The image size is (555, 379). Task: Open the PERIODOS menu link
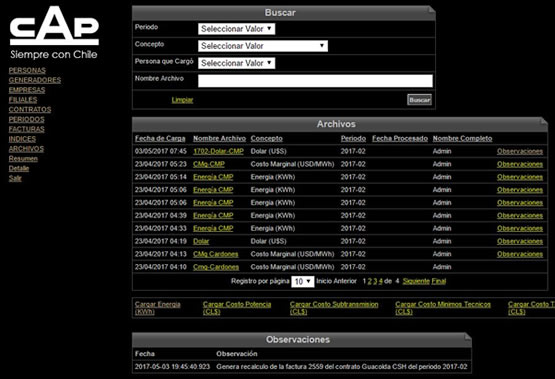(x=27, y=119)
